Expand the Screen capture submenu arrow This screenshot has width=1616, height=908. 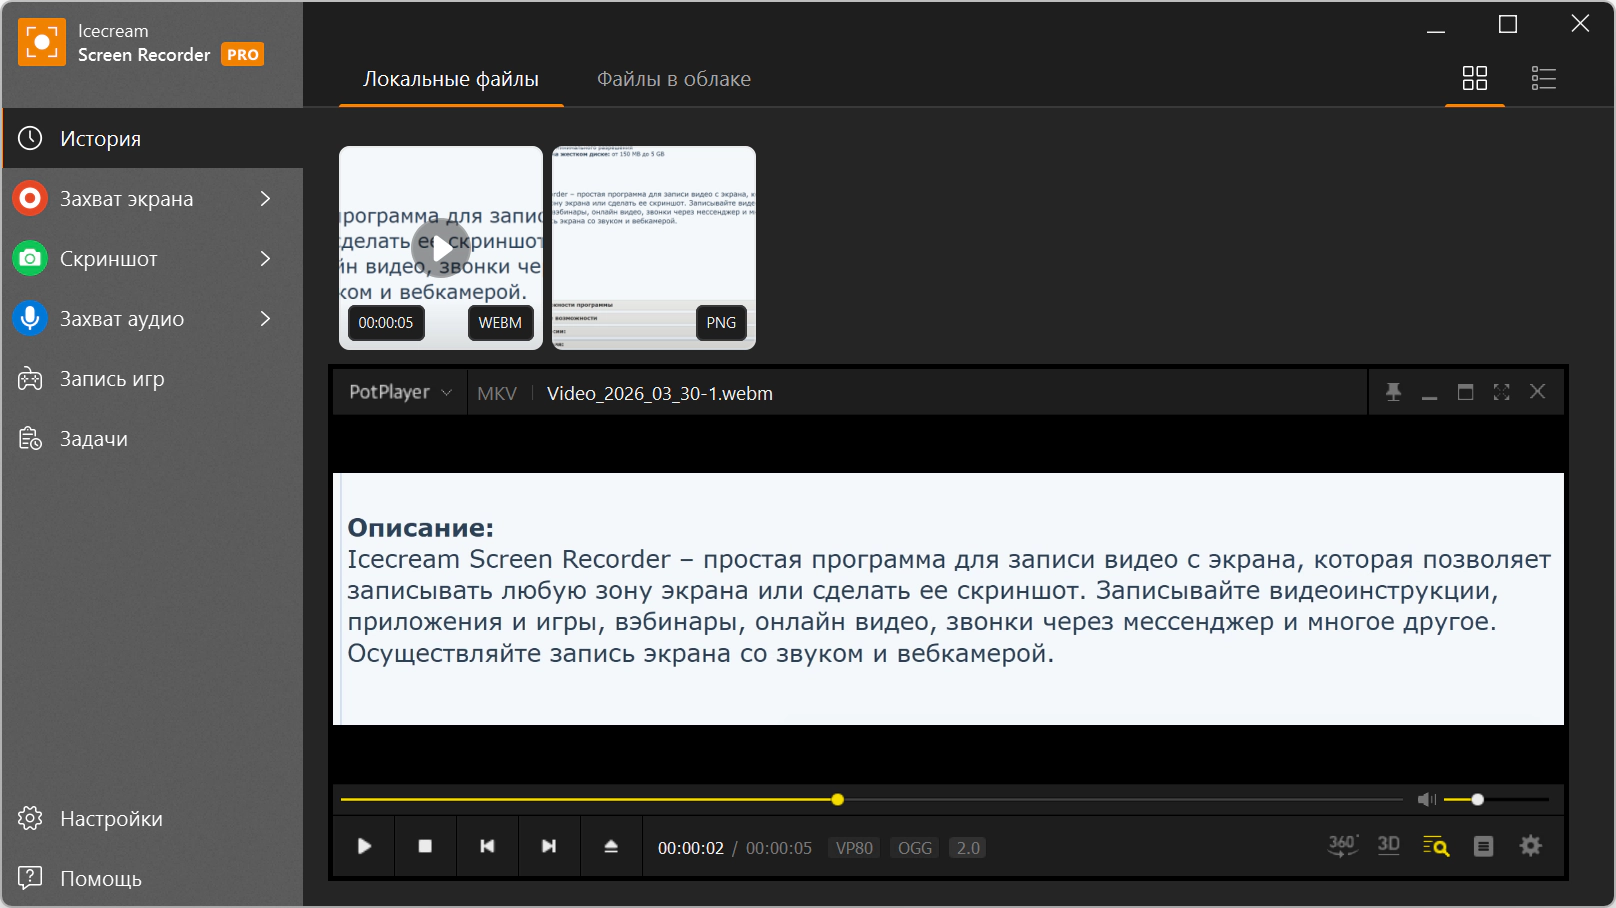point(265,198)
